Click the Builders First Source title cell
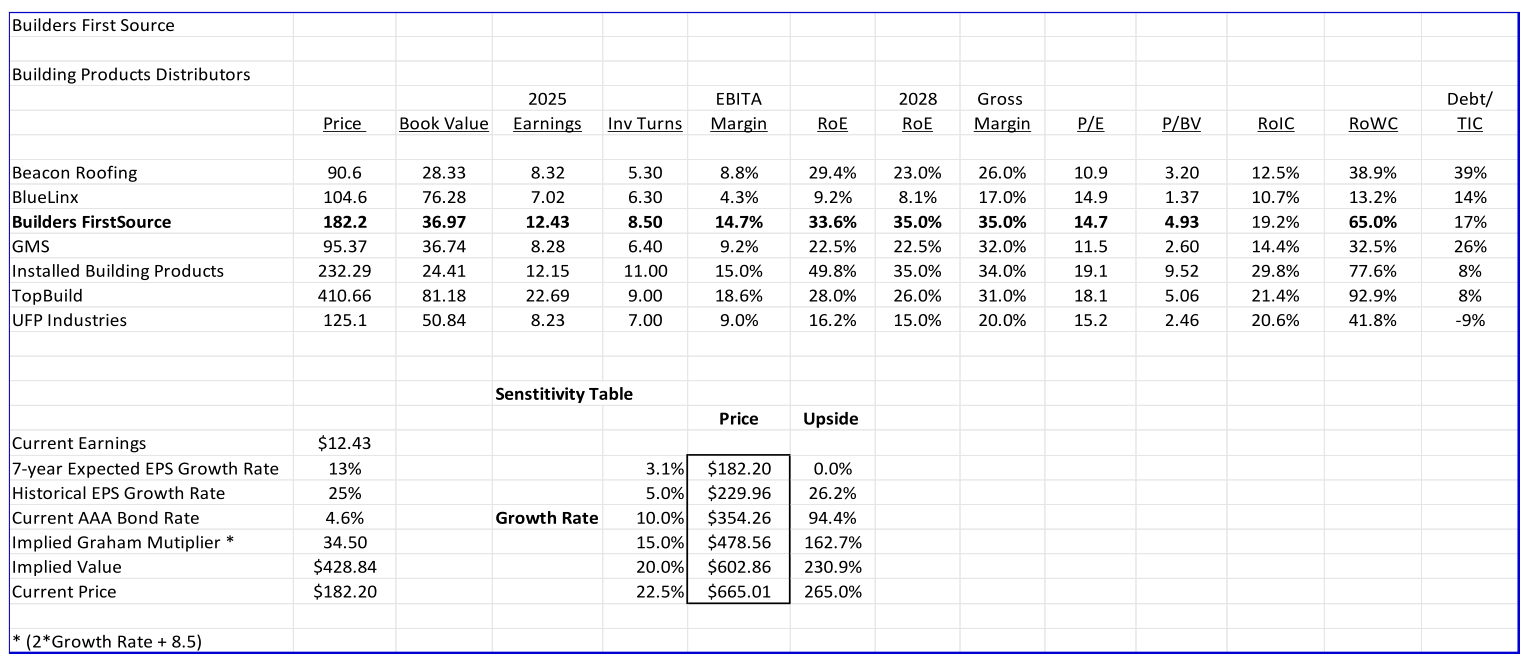Screen dimensions: 1528x660 [x=93, y=26]
